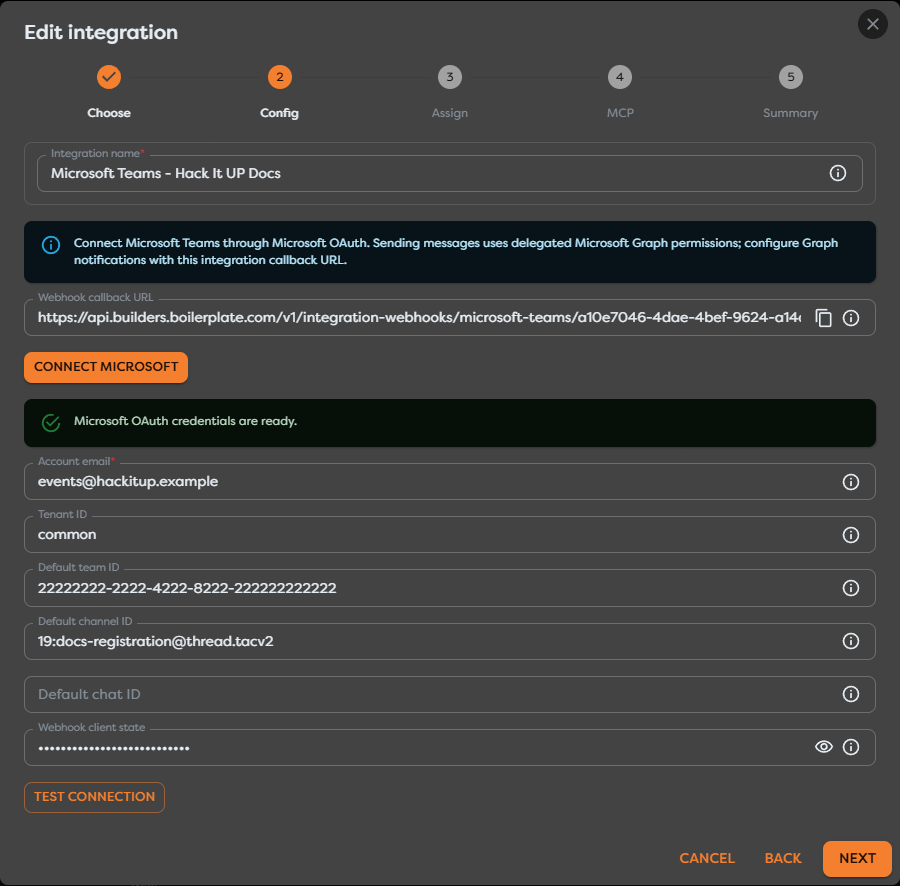Viewport: 900px width, 886px height.
Task: Go back to the previous step
Action: 782,858
